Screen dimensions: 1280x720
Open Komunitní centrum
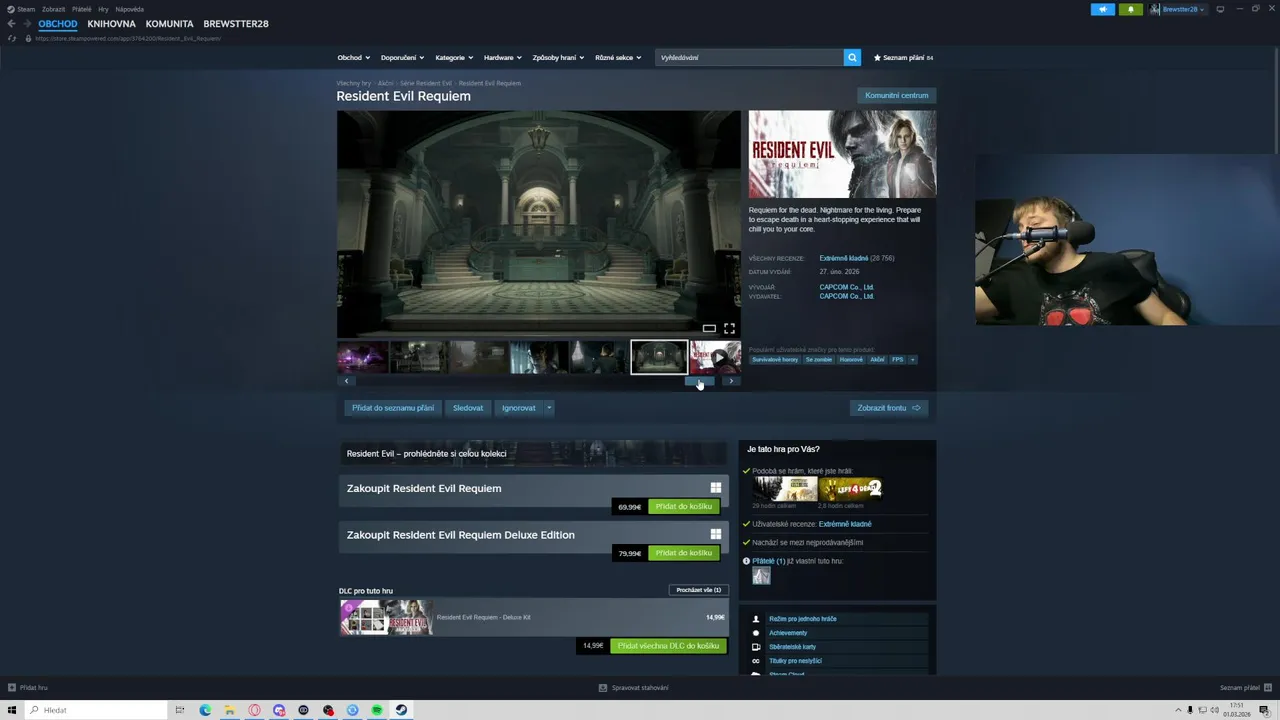pos(896,95)
